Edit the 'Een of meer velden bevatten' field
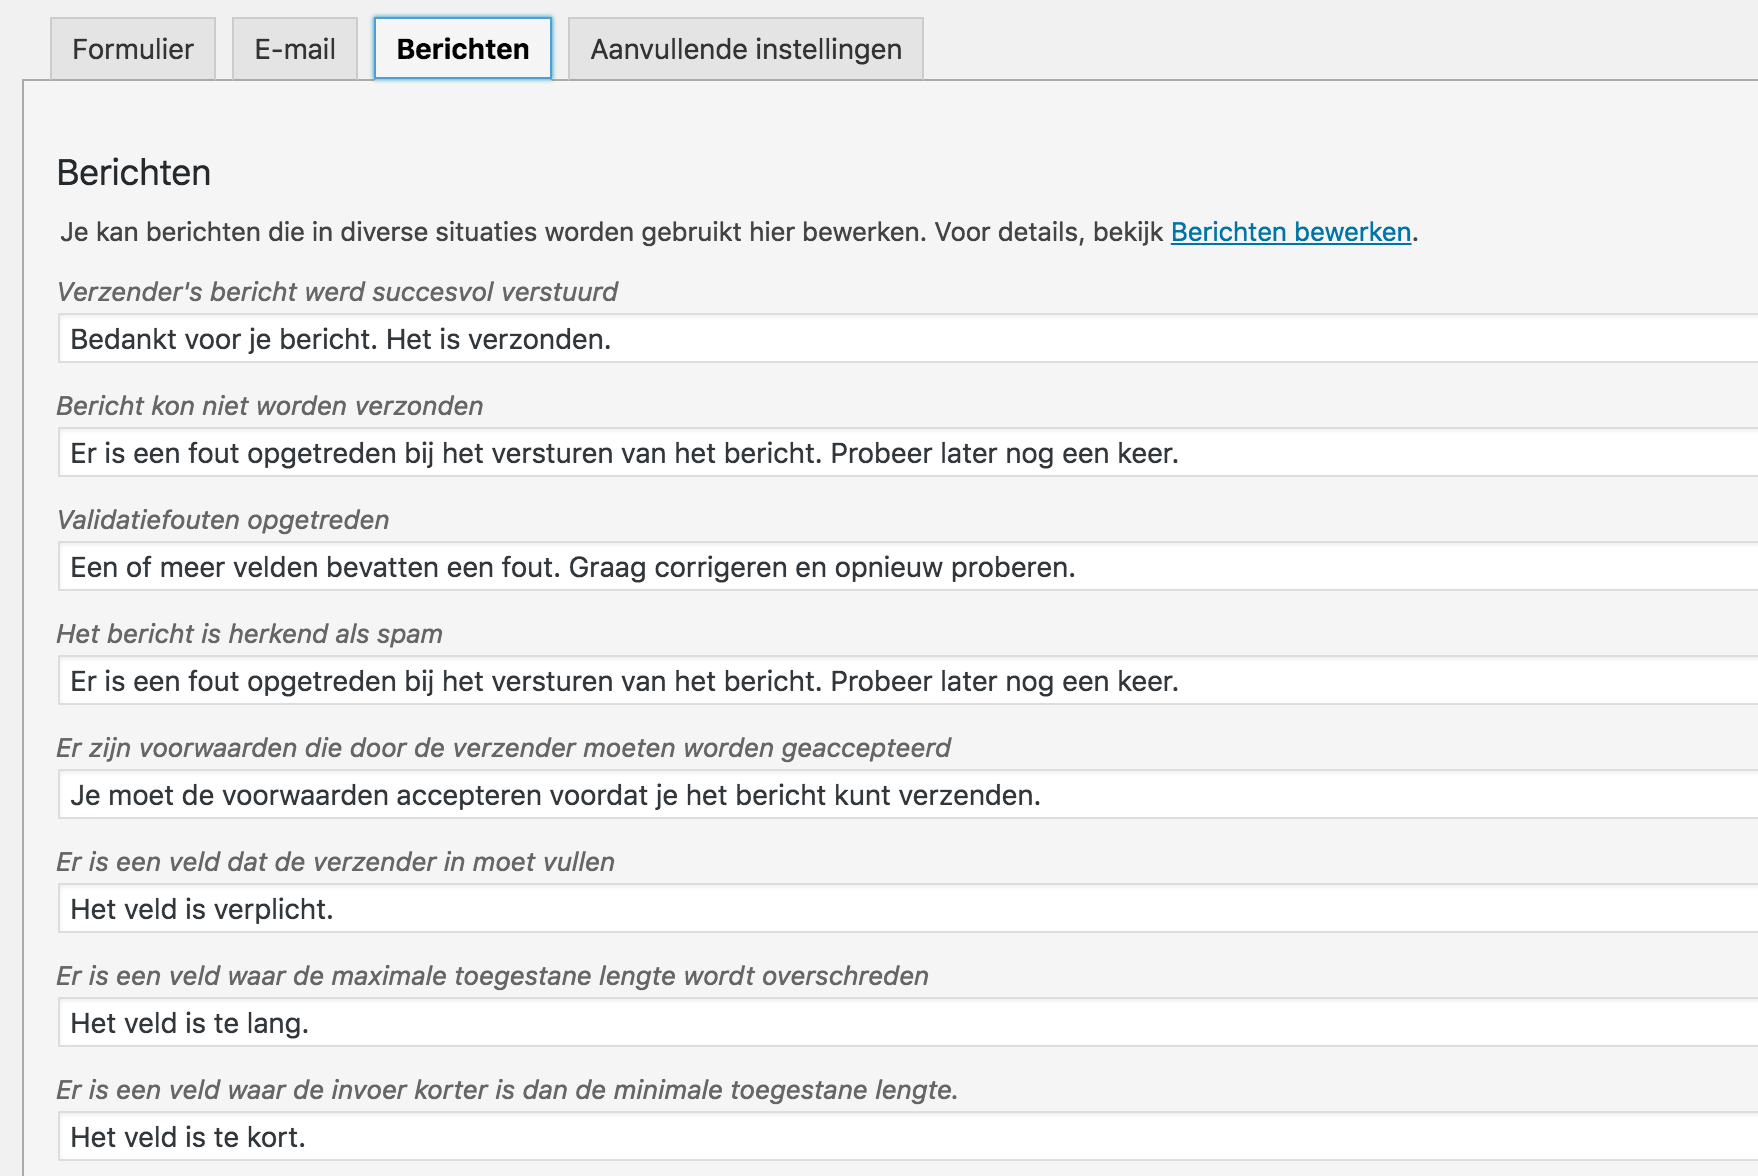This screenshot has height=1176, width=1758. 900,567
